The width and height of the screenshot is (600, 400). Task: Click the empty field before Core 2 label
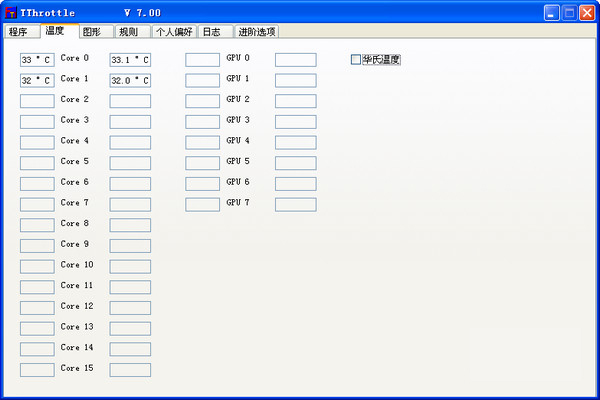click(37, 101)
